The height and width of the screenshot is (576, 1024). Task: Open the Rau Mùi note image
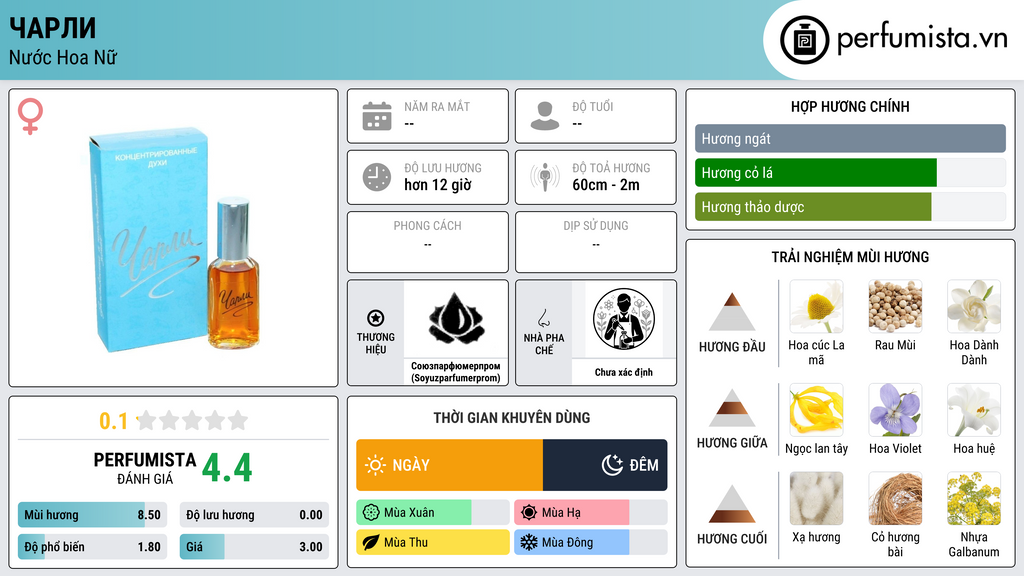895,307
